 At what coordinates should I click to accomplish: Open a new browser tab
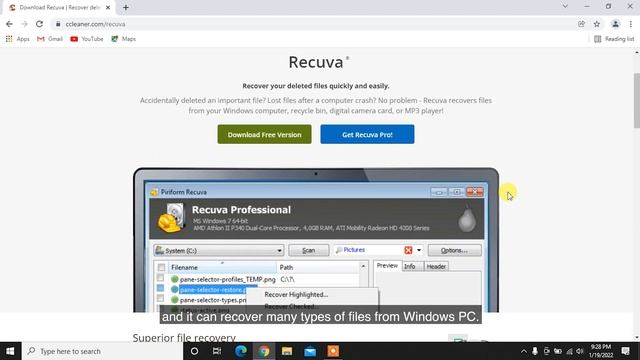point(126,7)
